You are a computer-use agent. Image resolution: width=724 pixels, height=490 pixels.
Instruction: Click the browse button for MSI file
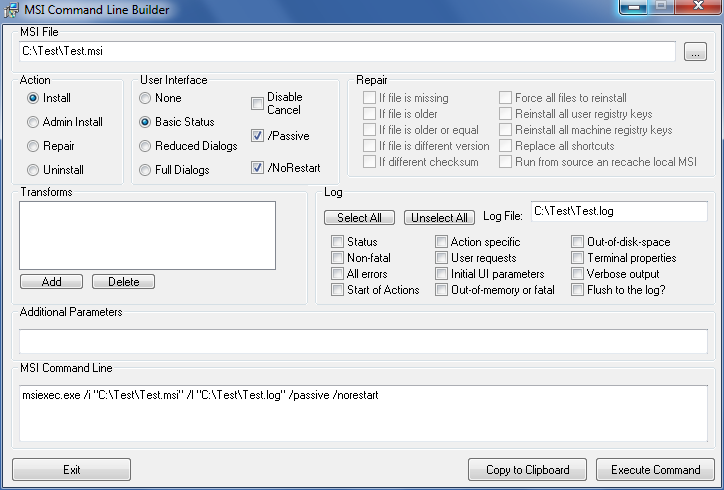click(x=696, y=52)
